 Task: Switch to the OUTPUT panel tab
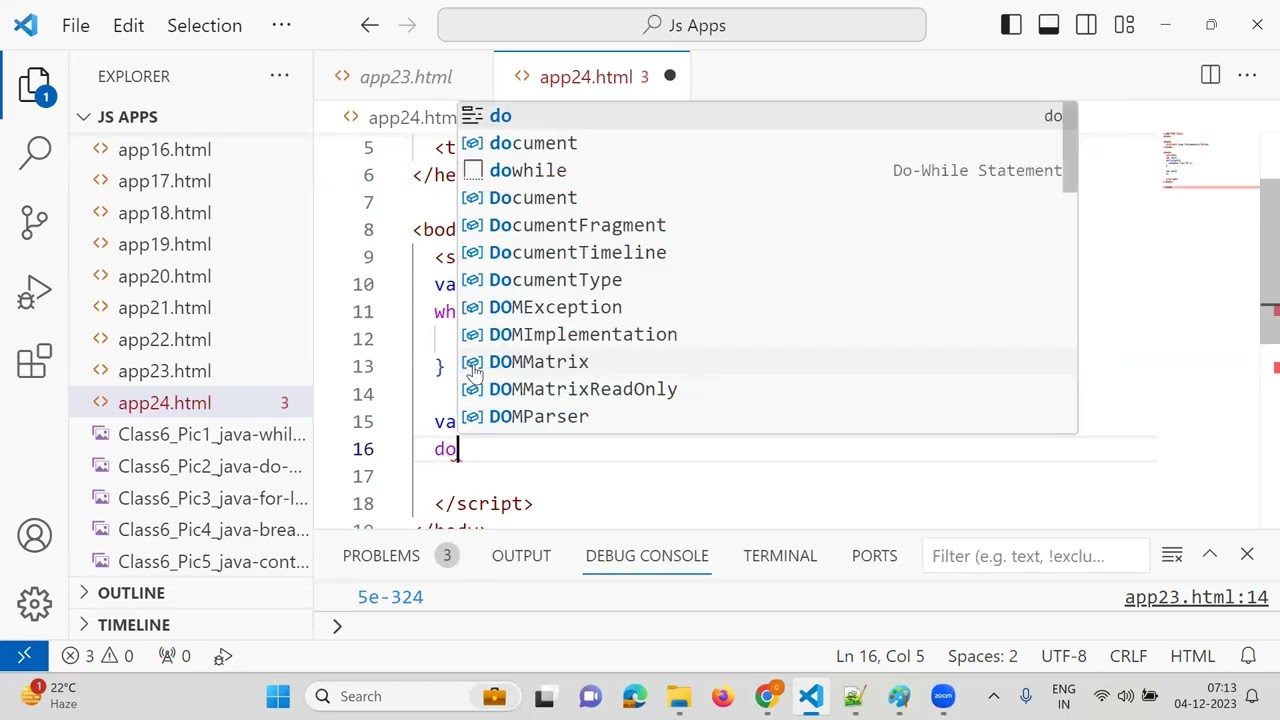tap(521, 556)
